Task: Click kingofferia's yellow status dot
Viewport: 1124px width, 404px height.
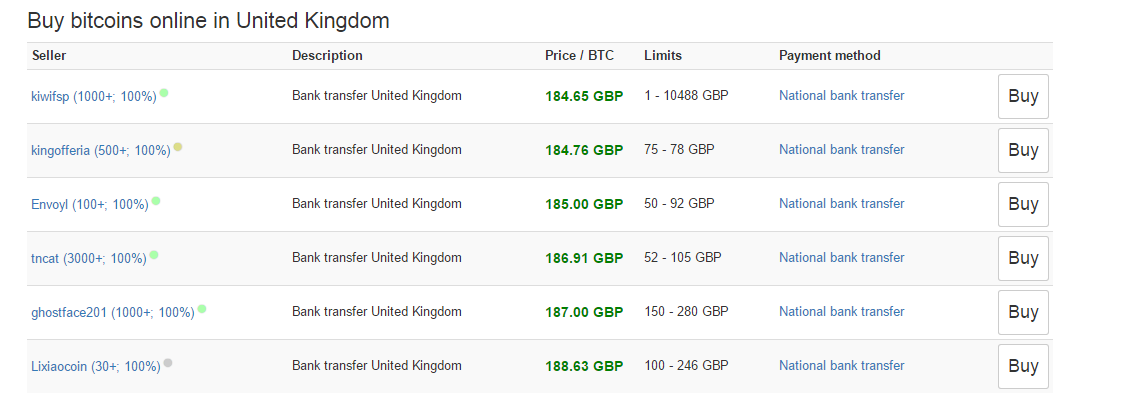Action: (178, 147)
